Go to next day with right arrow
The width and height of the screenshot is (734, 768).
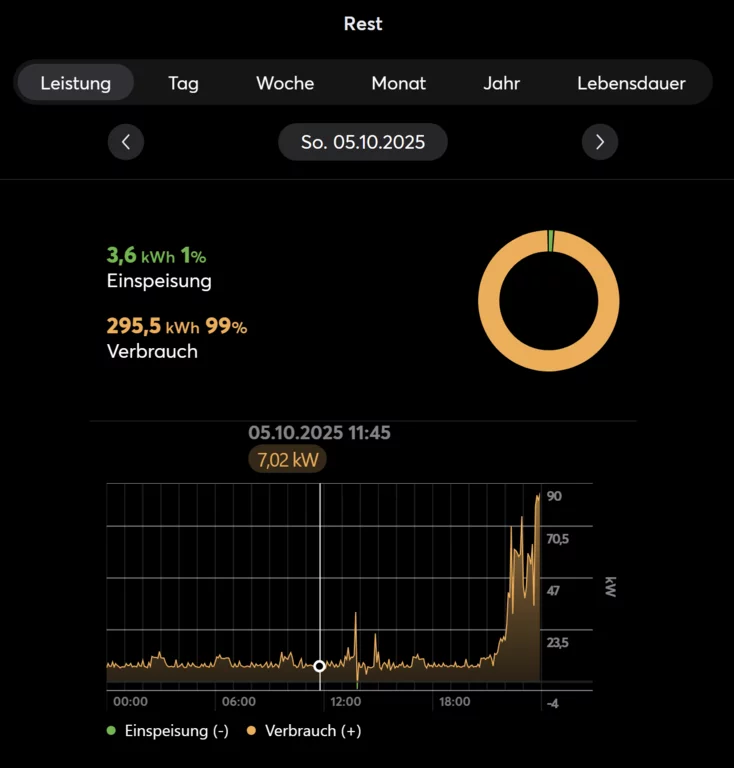(x=600, y=142)
